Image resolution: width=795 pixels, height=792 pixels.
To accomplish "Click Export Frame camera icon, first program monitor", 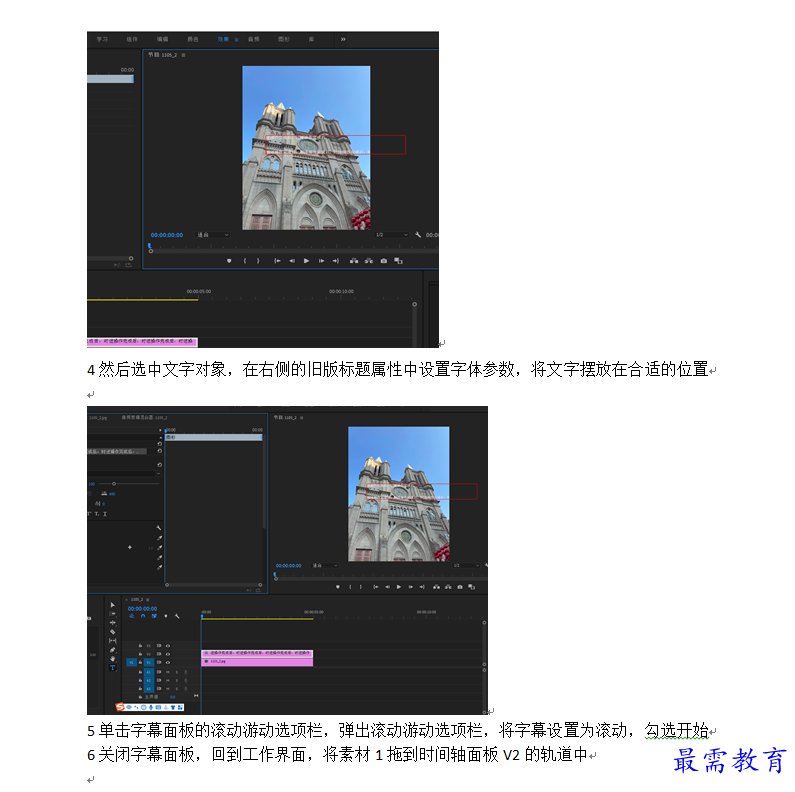I will tap(384, 261).
